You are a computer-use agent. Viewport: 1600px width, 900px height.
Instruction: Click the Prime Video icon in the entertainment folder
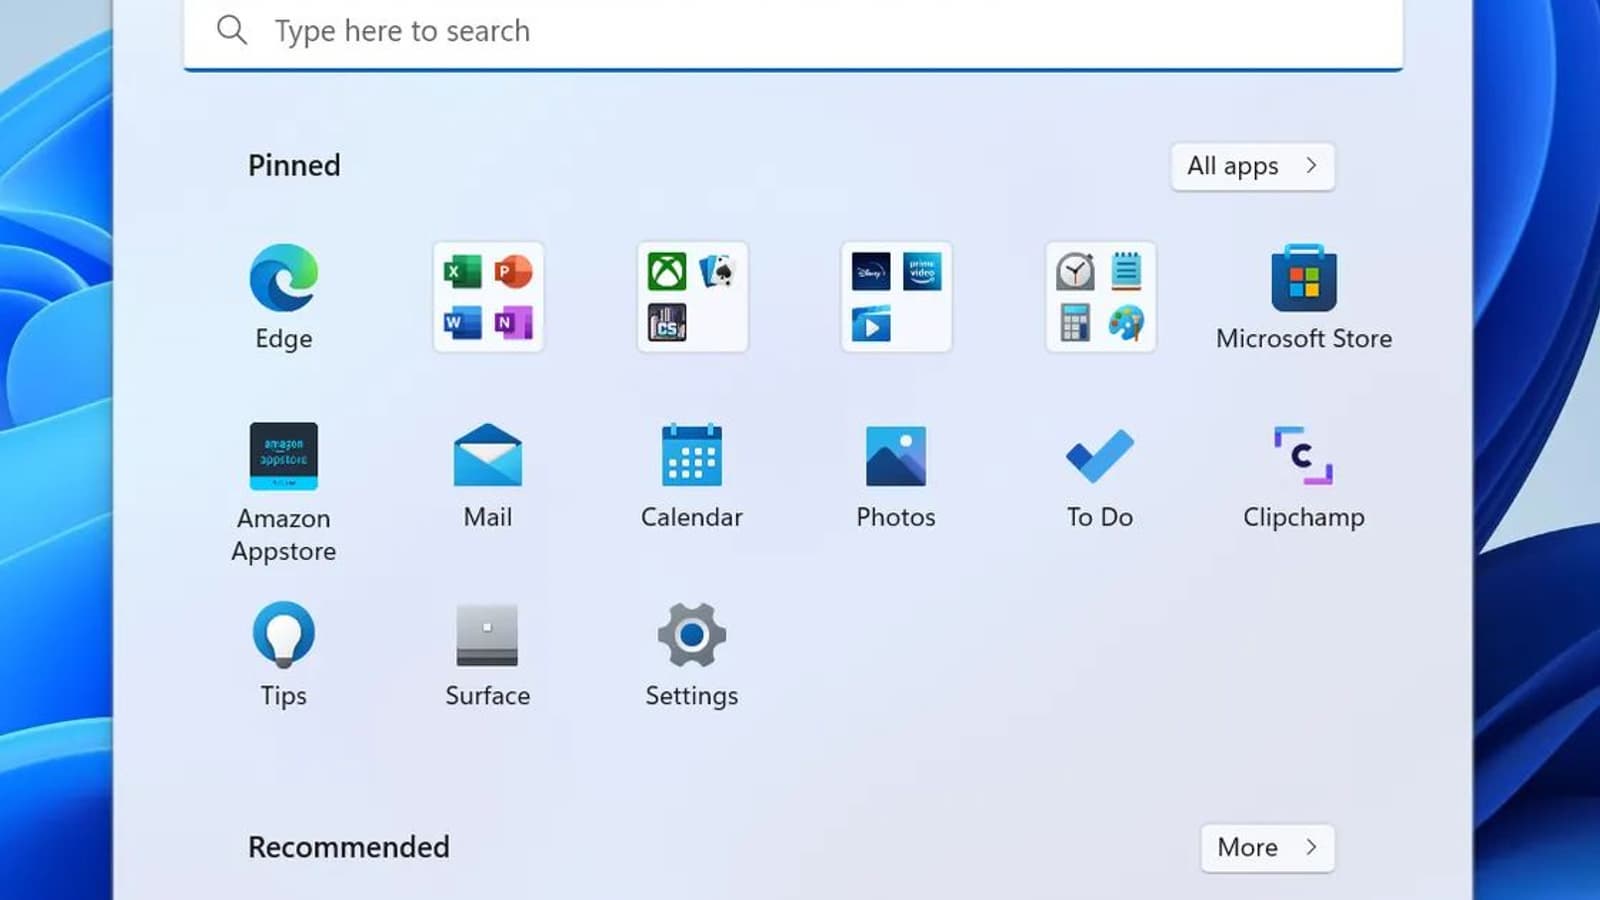[x=922, y=271]
